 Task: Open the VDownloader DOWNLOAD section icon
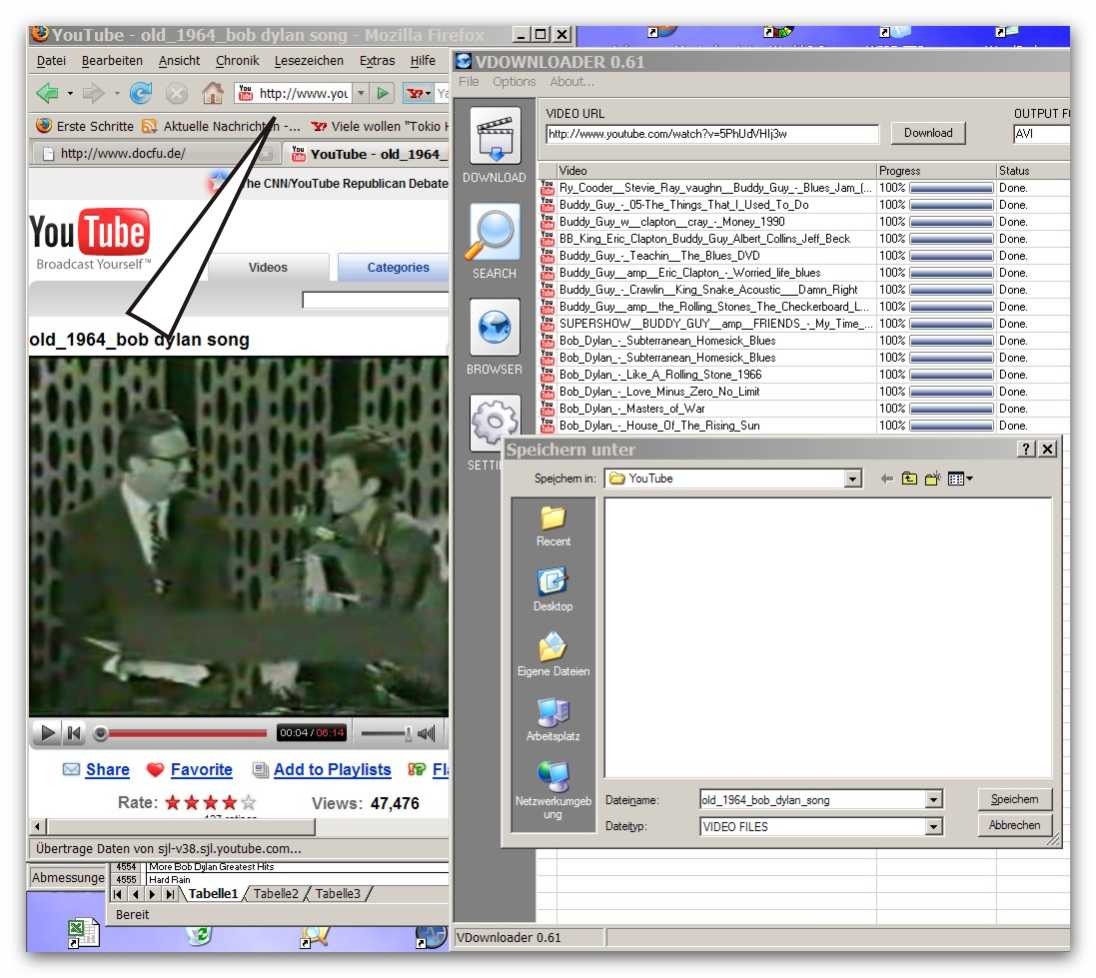(495, 136)
